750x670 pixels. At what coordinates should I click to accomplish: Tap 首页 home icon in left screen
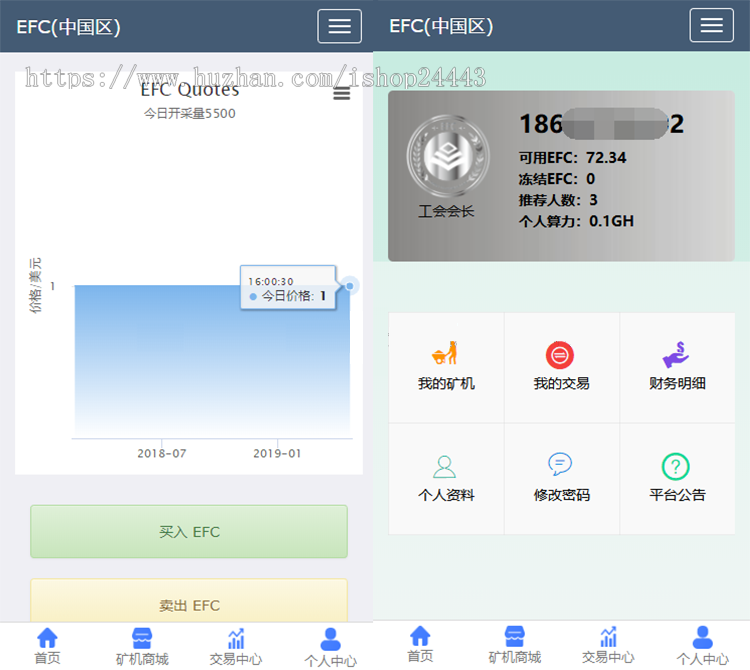click(47, 637)
